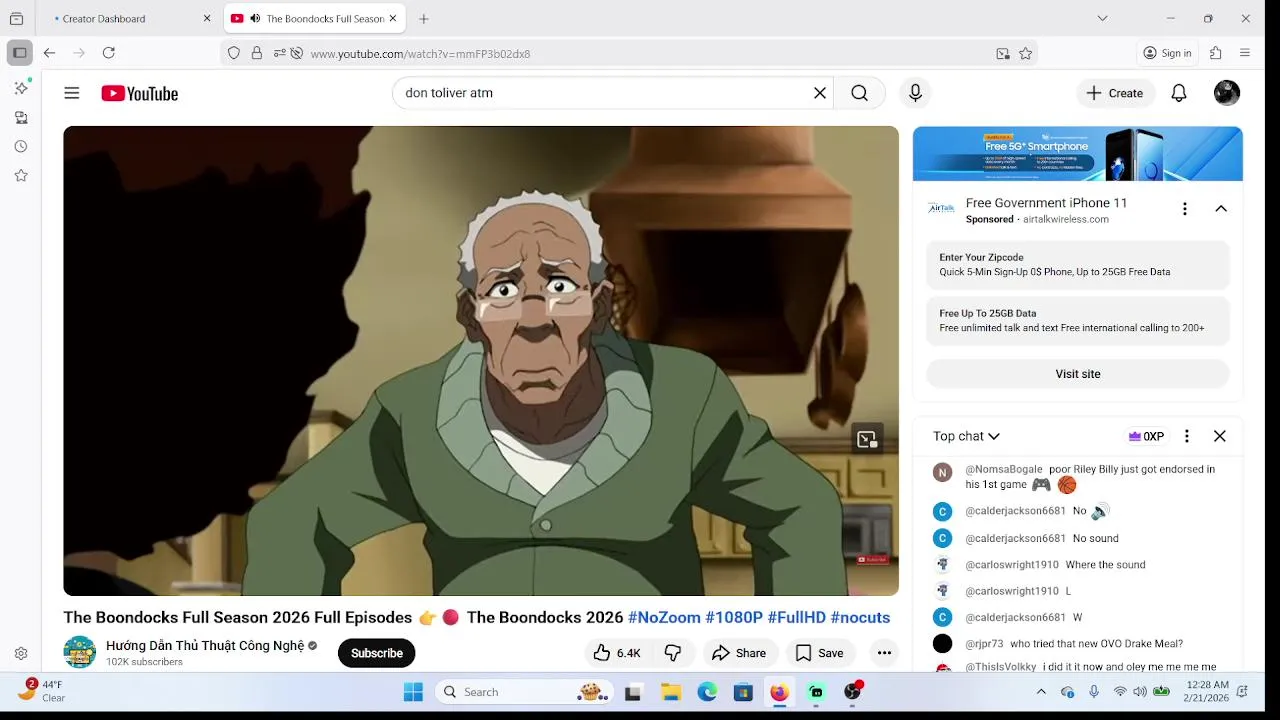This screenshot has width=1280, height=720.
Task: Reload the page in browser
Action: 109,53
